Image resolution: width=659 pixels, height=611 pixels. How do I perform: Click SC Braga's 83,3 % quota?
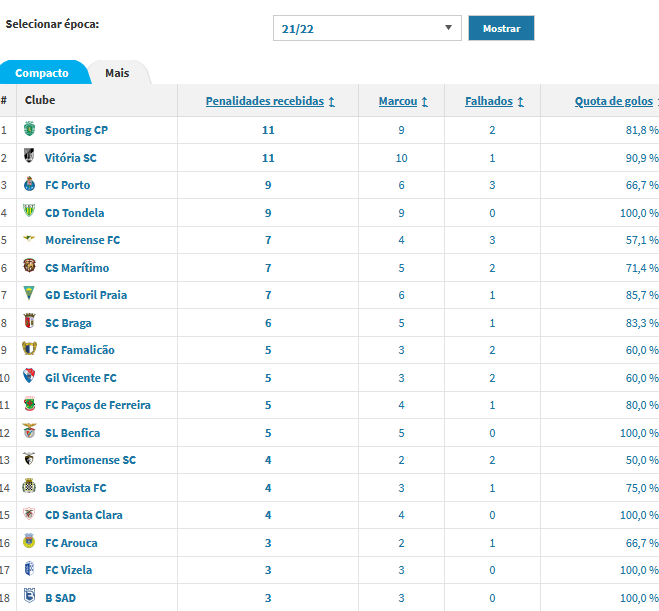coord(642,323)
